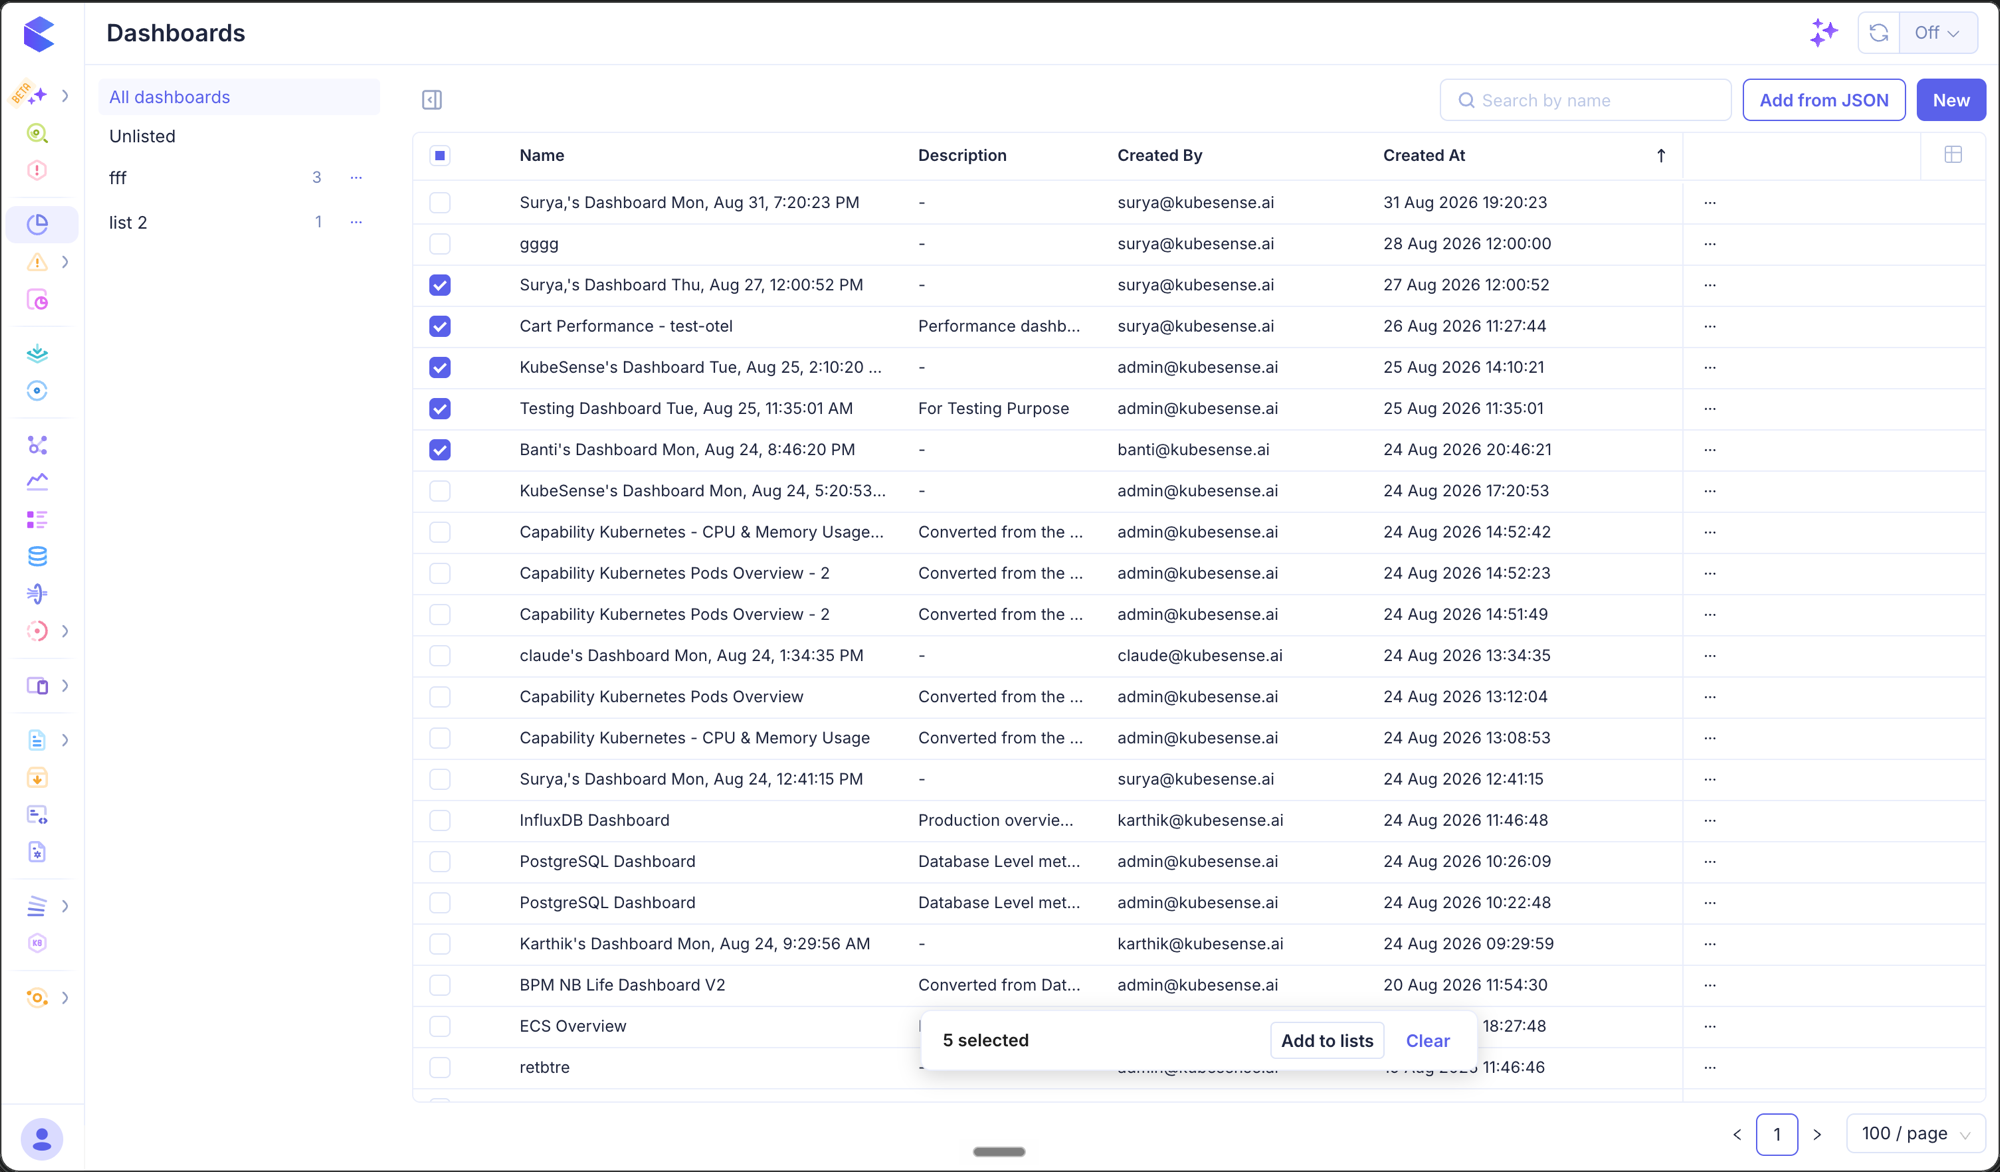Viewport: 2000px width, 1172px height.
Task: Open the service map nodes sidebar icon
Action: click(37, 444)
